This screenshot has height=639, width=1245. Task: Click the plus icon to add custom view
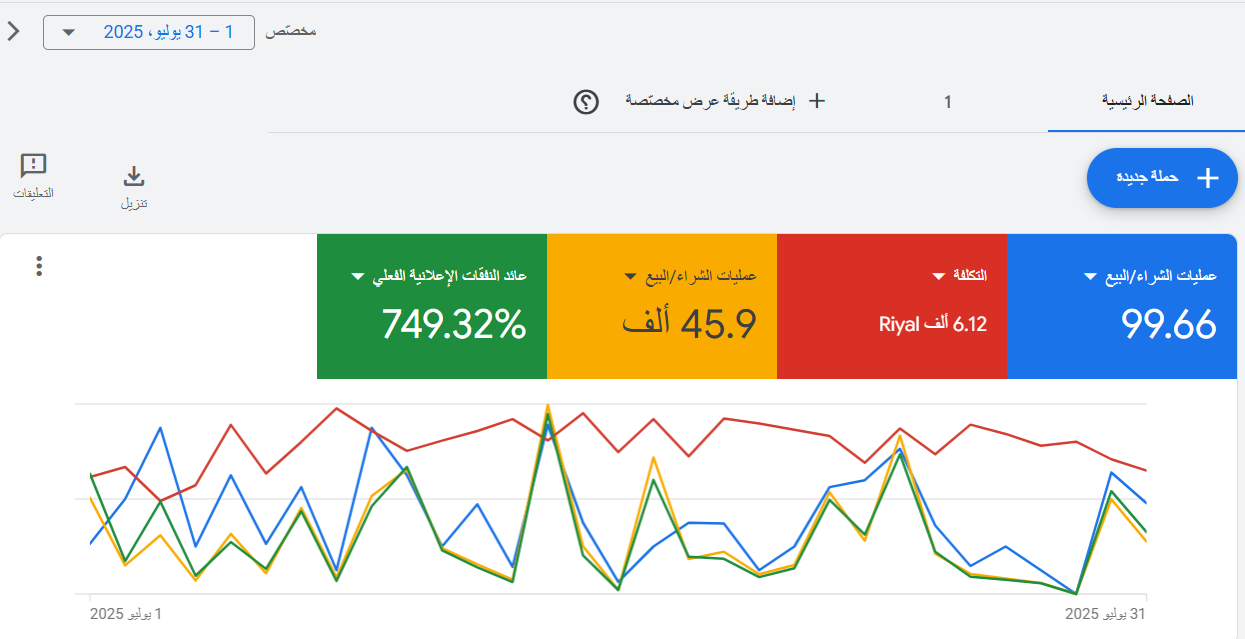(x=816, y=101)
